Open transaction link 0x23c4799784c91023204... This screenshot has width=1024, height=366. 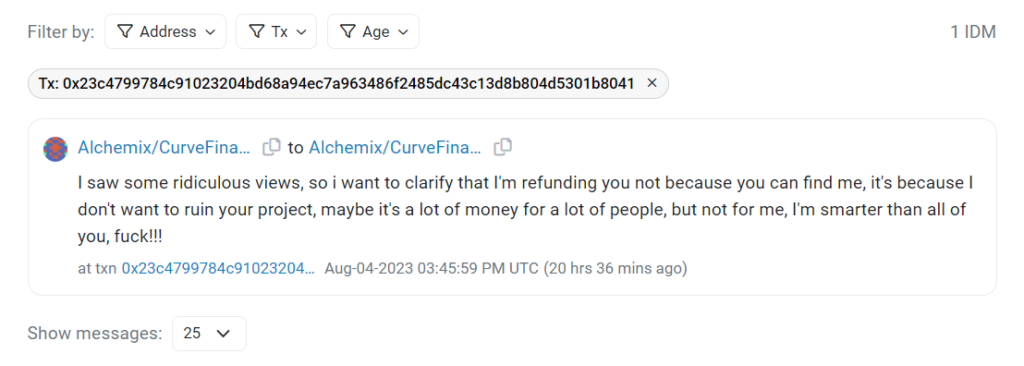[x=219, y=268]
